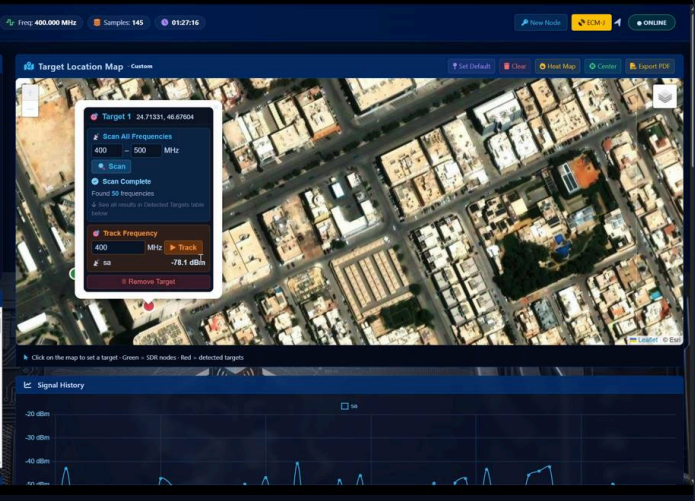This screenshot has height=501, width=695.
Task: Click the green SDR node marker on map
Action: [x=73, y=273]
